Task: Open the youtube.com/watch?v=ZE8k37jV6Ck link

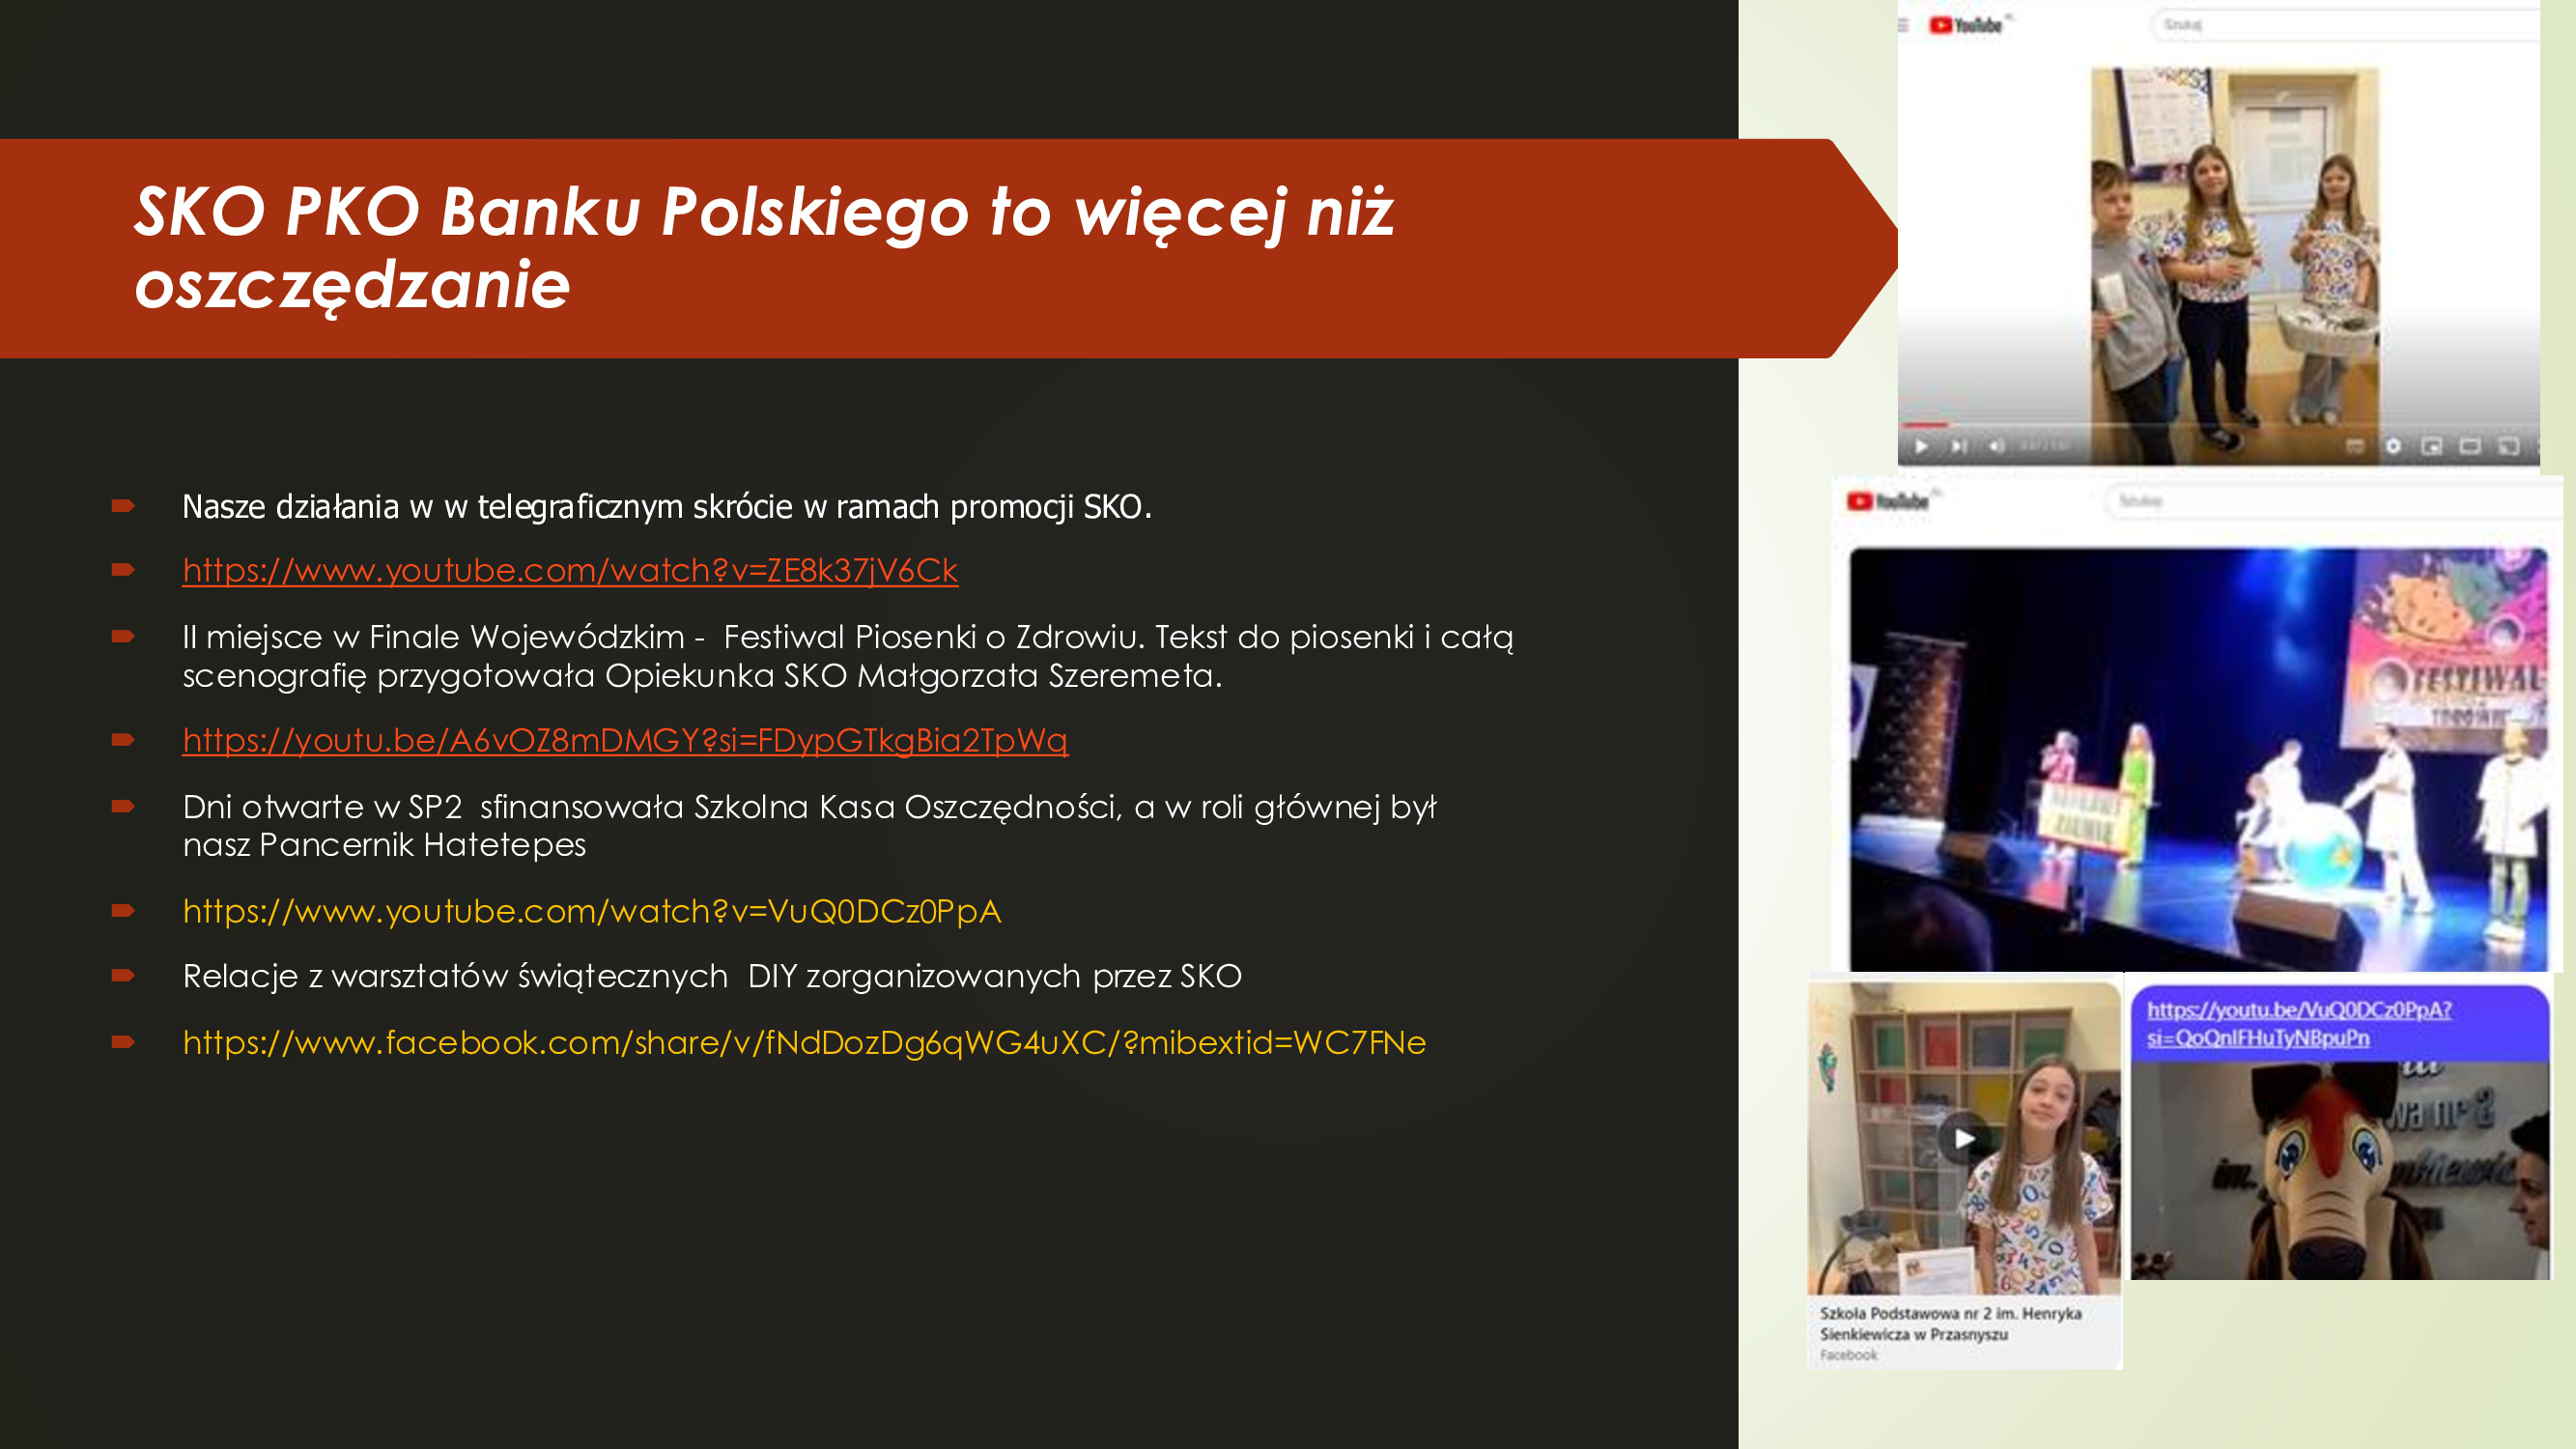Action: (570, 570)
